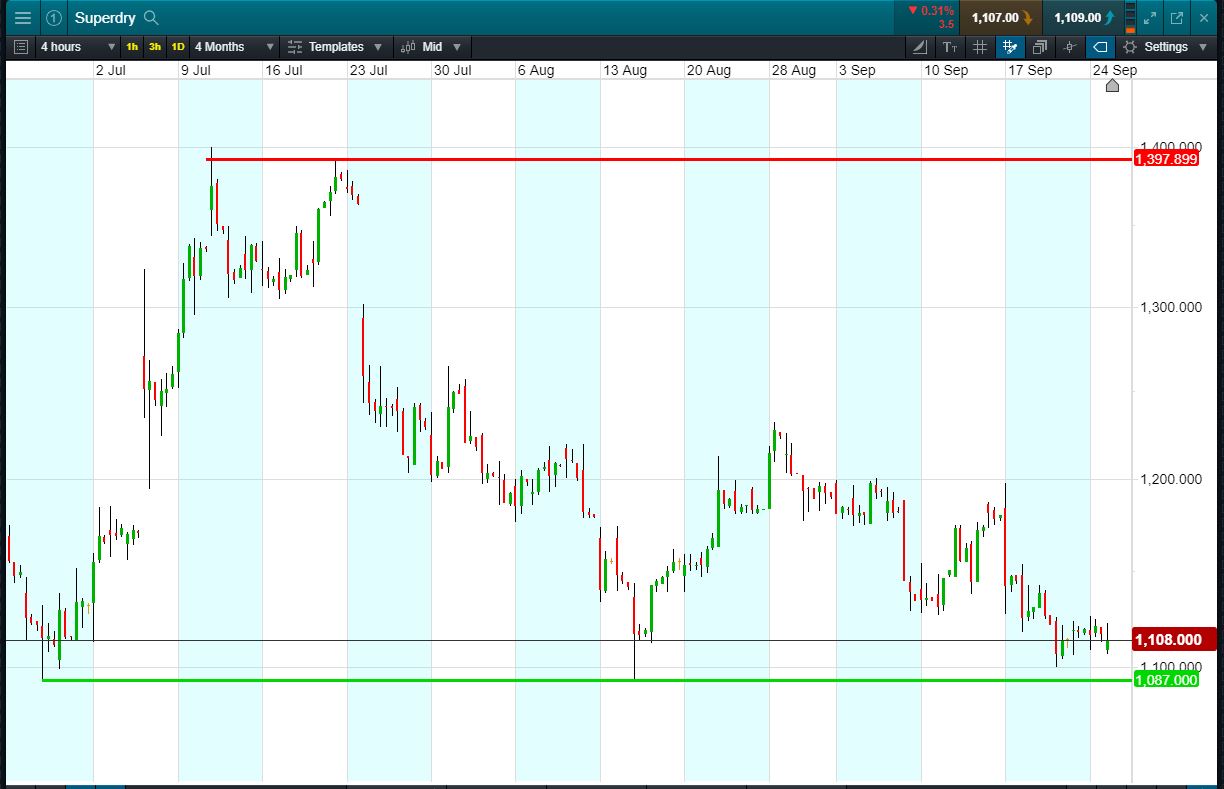
Task: Toggle the chart gridlines
Action: (x=980, y=47)
